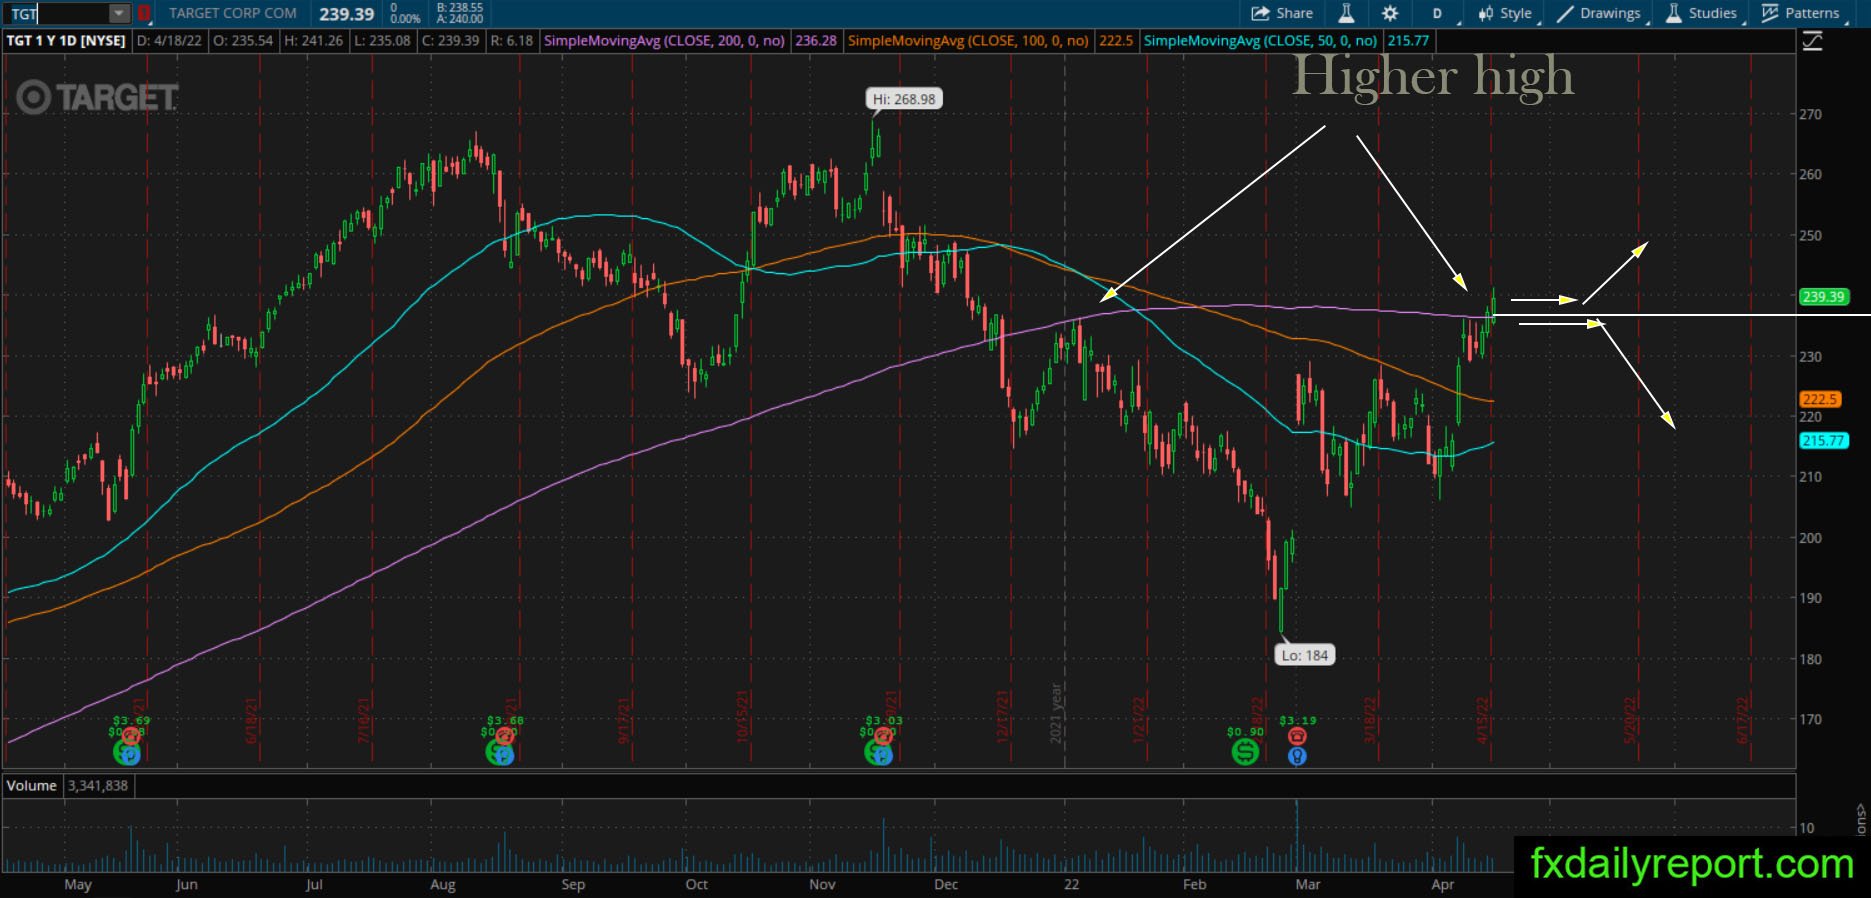Click the B: 238.55 bid quote

coord(460,8)
